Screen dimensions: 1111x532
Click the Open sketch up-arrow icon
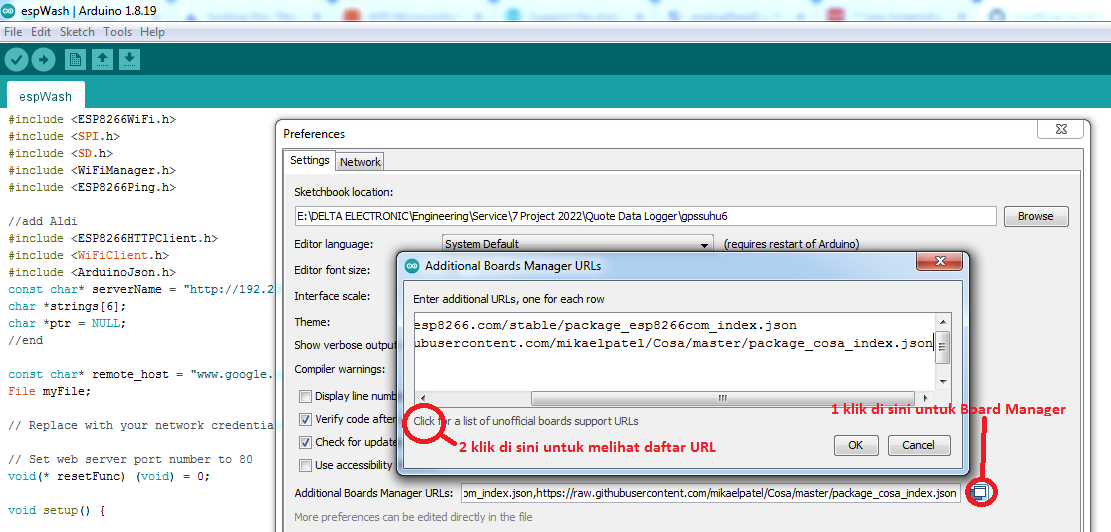(102, 60)
